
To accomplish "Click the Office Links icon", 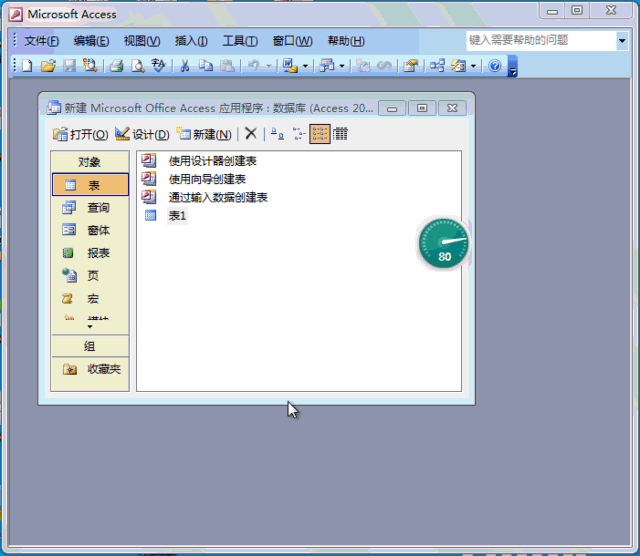I will tap(290, 66).
